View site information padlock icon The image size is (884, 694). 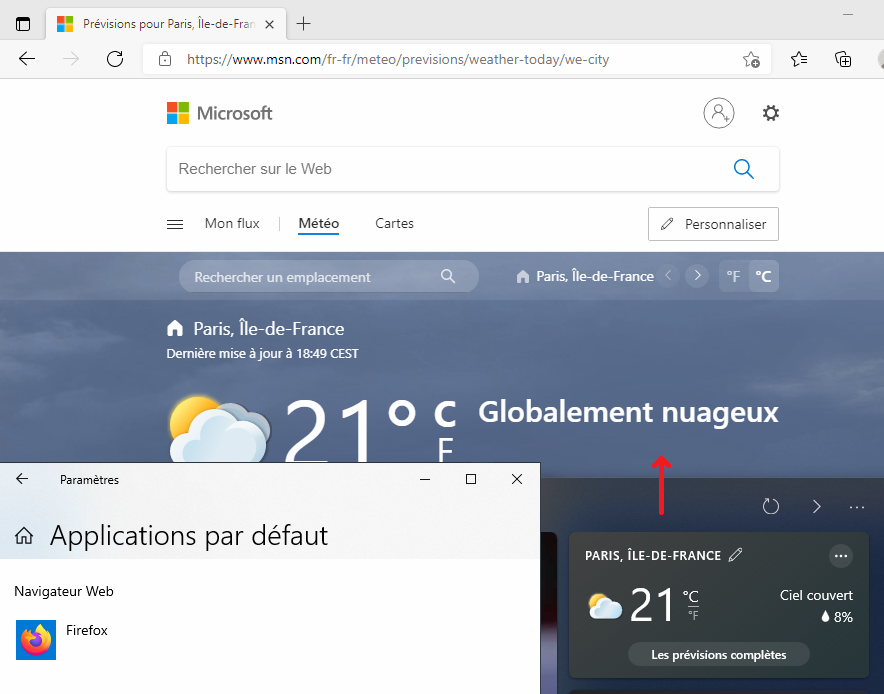click(165, 59)
